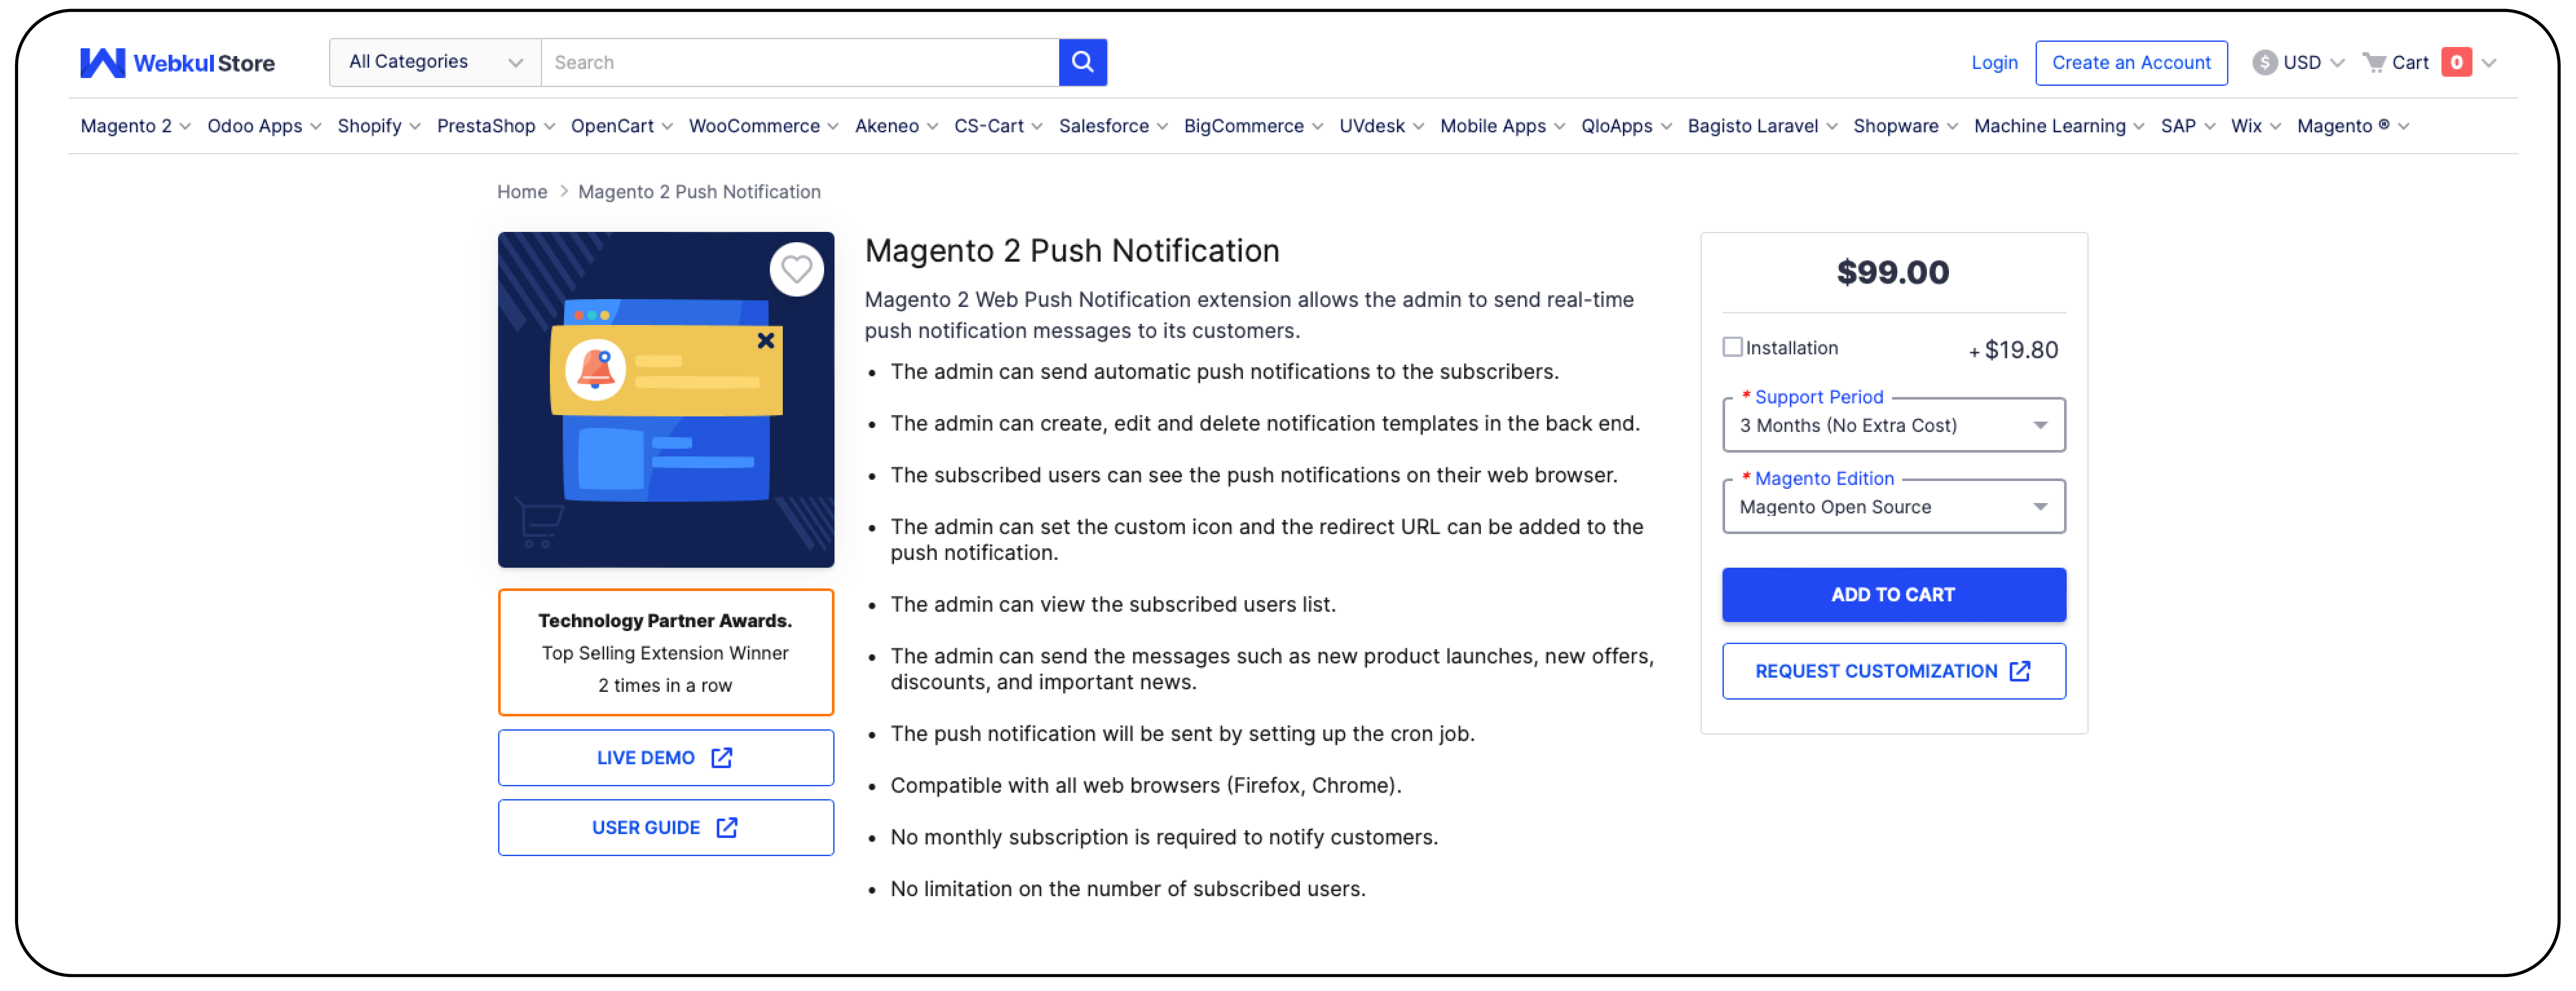Click the dollar currency icon
The height and width of the screenshot is (991, 2576).
click(2264, 63)
